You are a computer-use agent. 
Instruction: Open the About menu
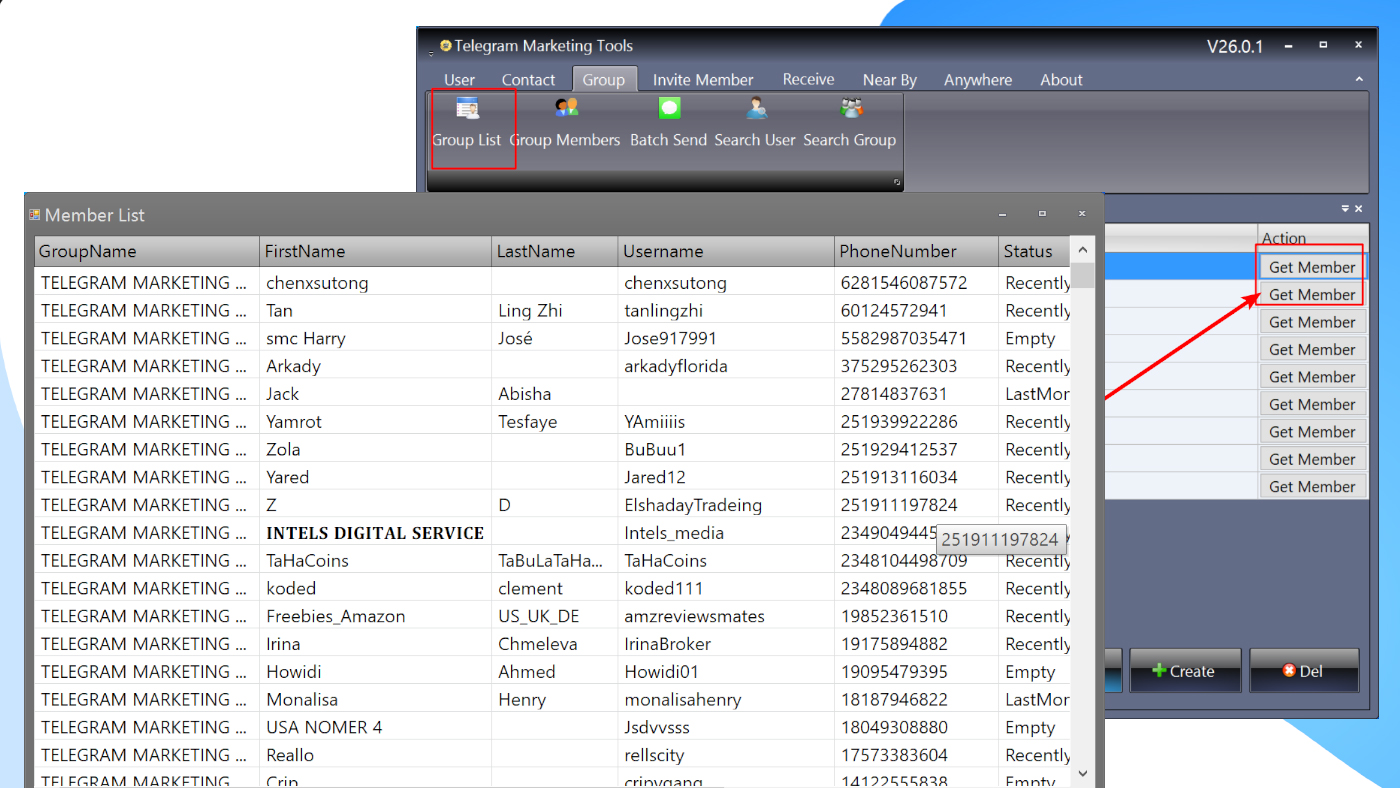(x=1061, y=79)
